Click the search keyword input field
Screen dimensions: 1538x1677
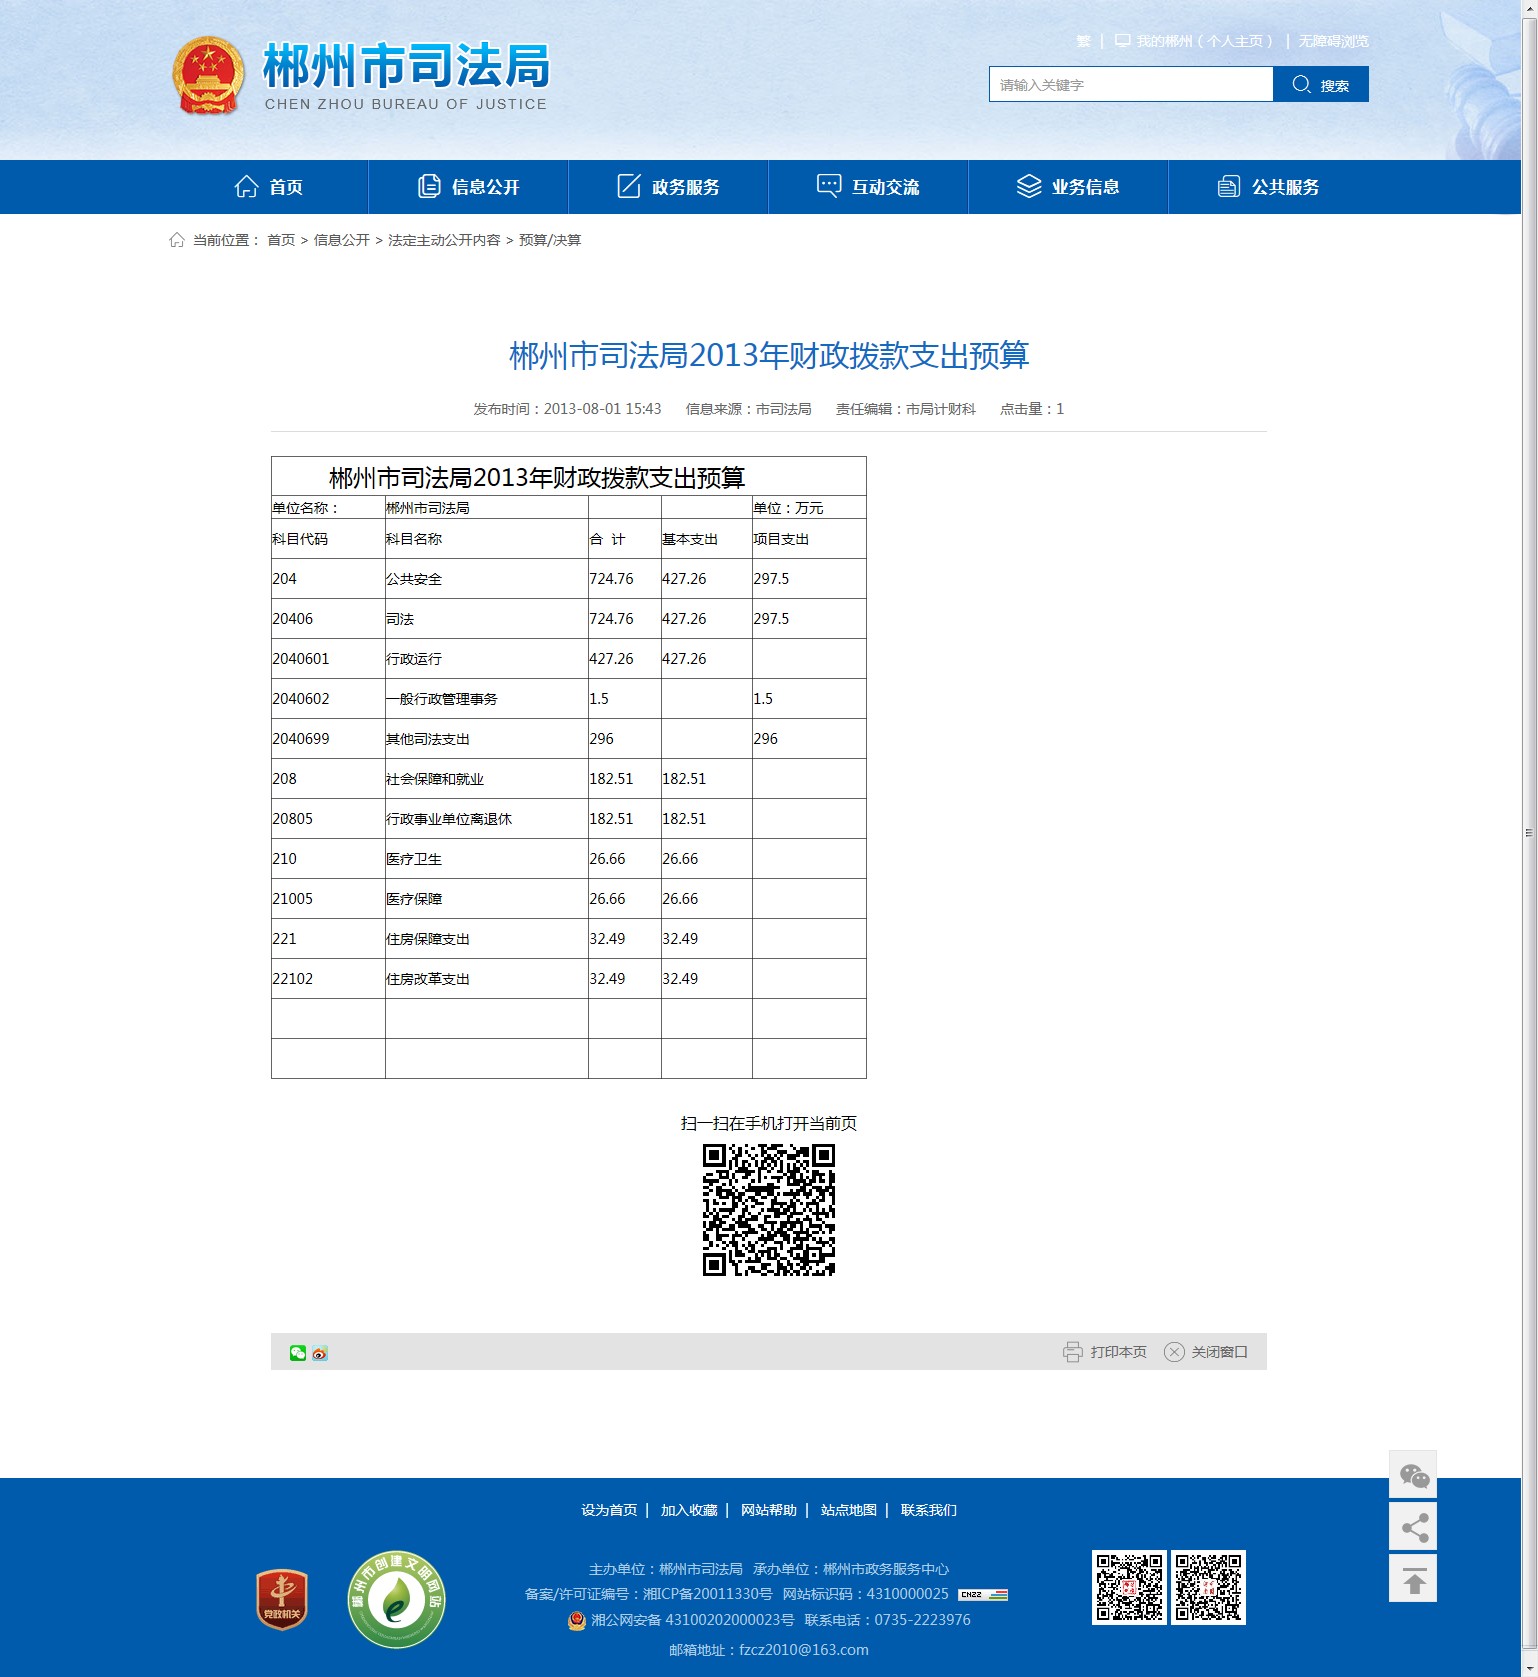pyautogui.click(x=1131, y=85)
